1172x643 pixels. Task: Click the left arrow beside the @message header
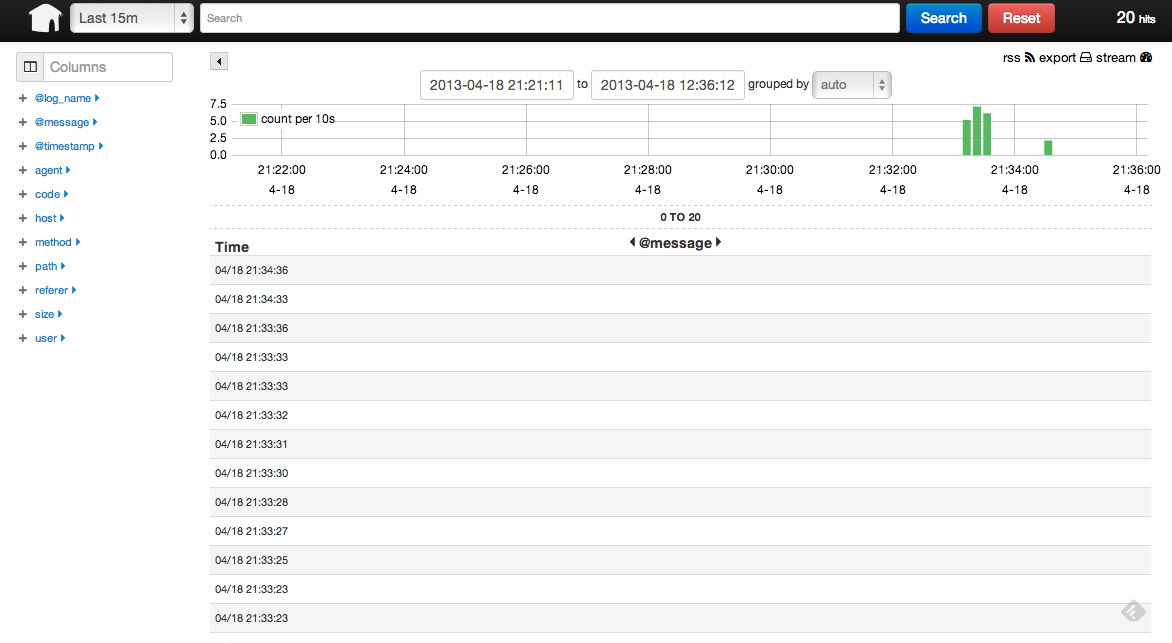(632, 242)
